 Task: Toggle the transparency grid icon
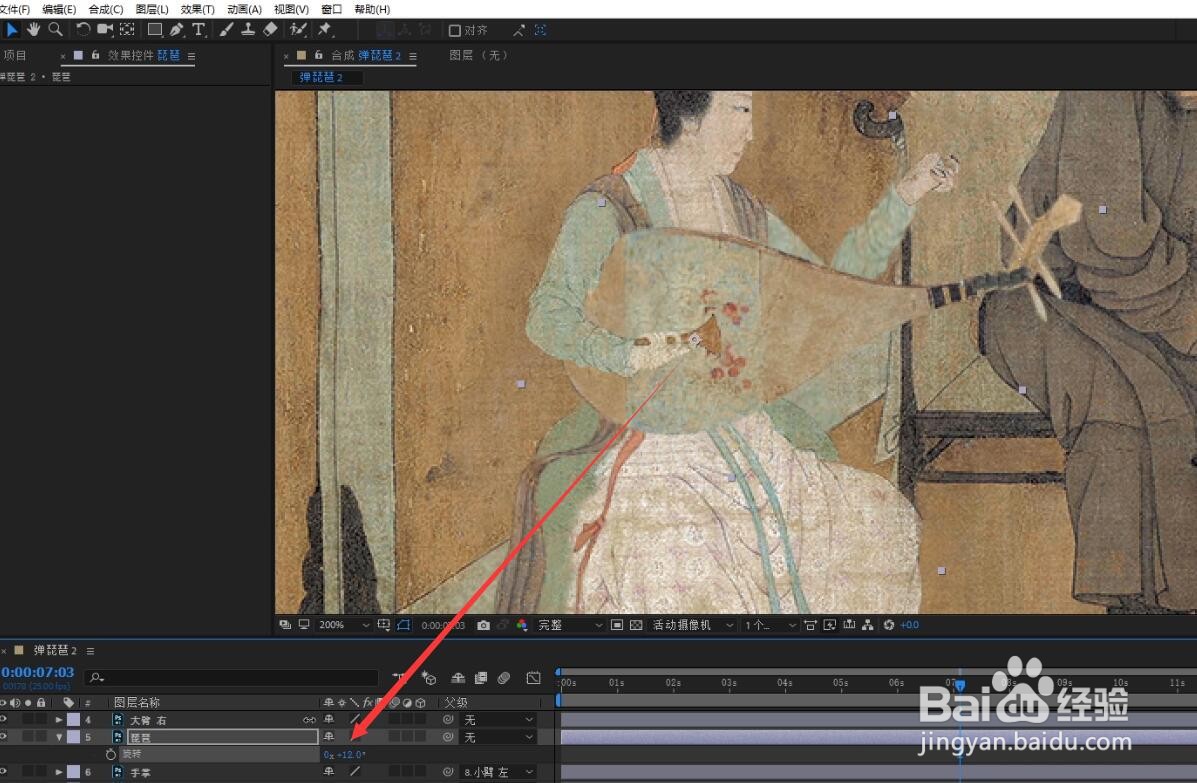636,625
